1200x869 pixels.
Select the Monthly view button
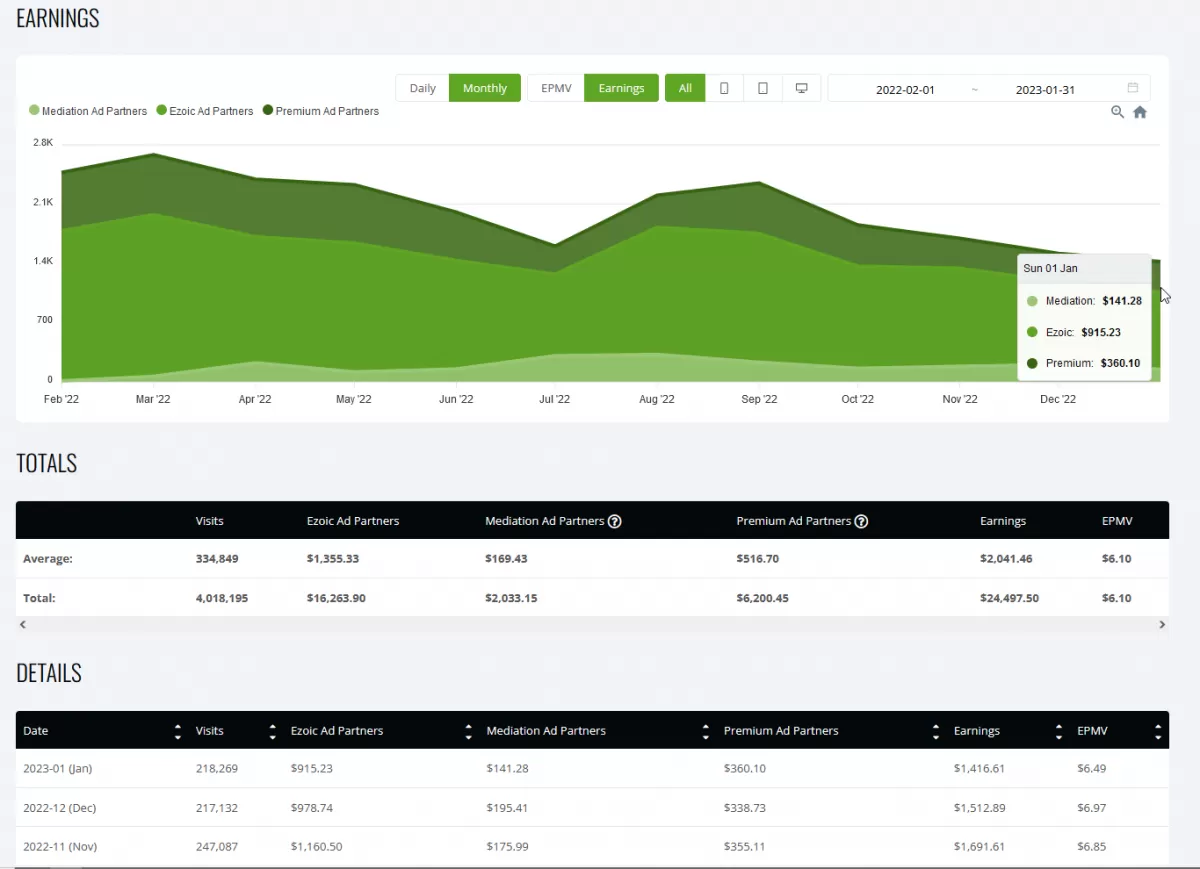485,88
